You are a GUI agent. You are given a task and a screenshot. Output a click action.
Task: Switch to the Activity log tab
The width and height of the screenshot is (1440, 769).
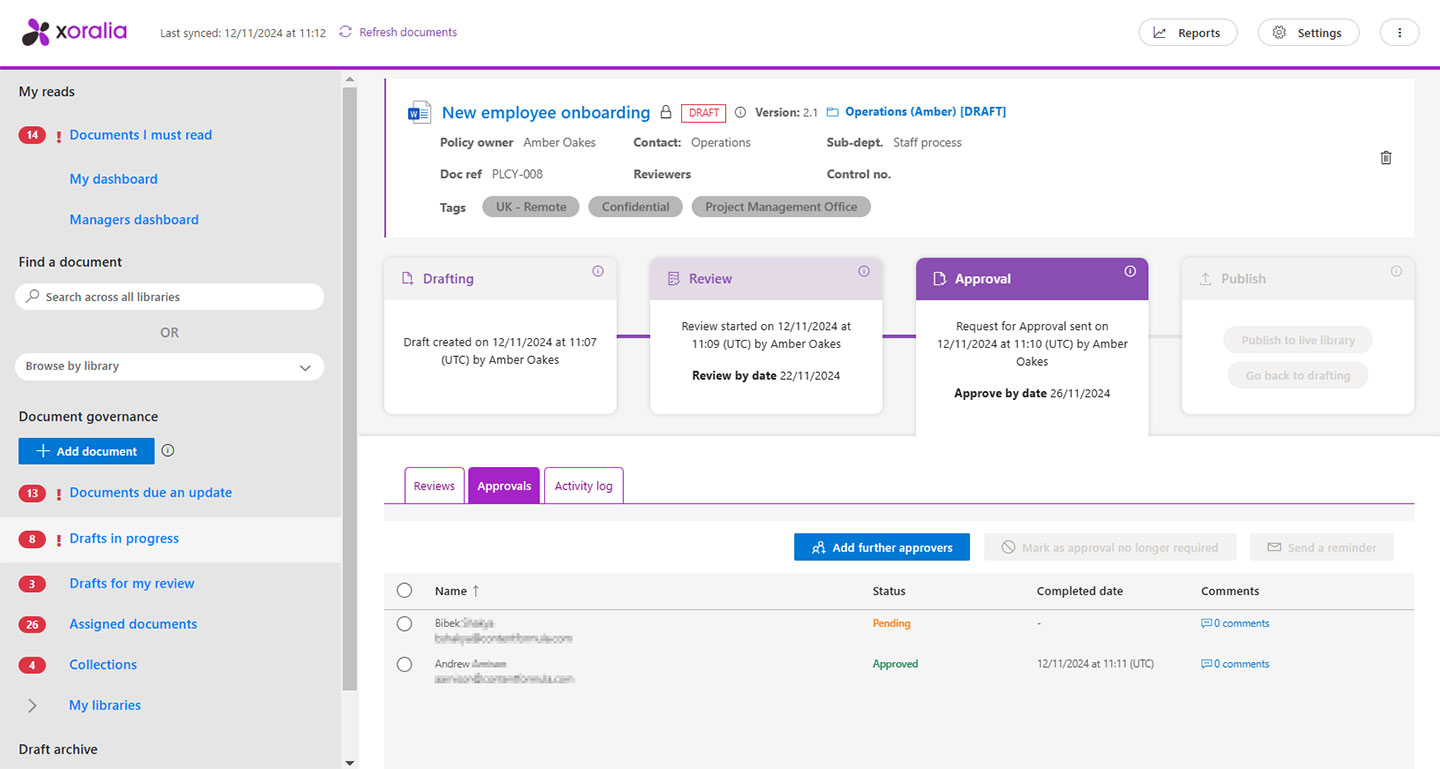583,486
